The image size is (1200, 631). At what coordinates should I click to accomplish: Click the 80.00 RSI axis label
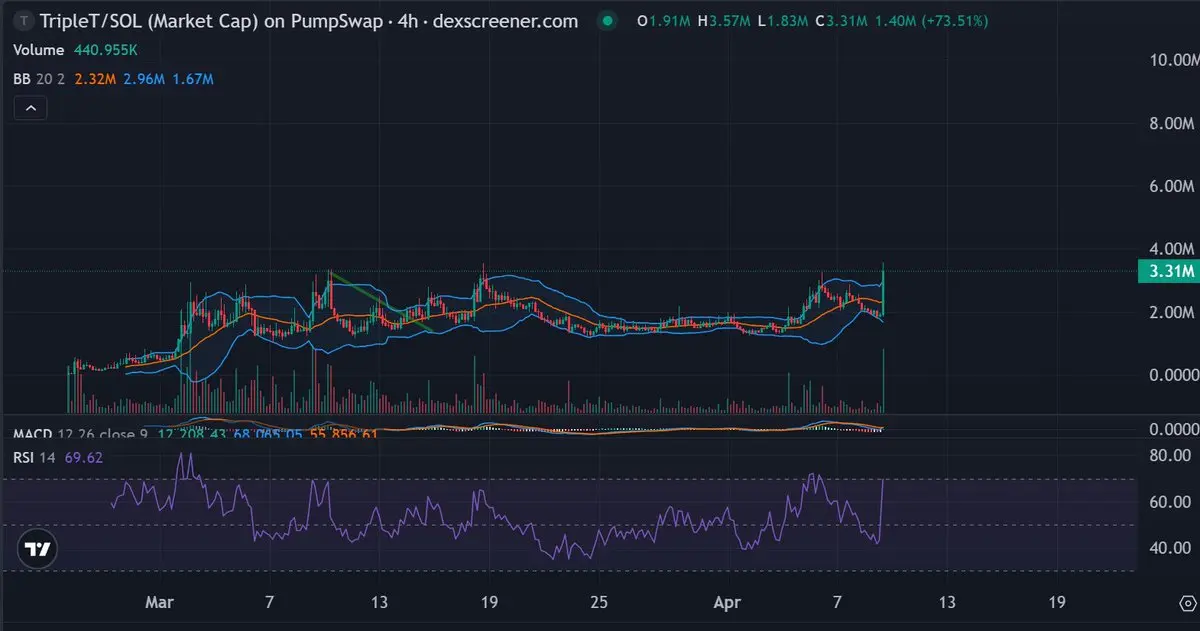point(1171,456)
